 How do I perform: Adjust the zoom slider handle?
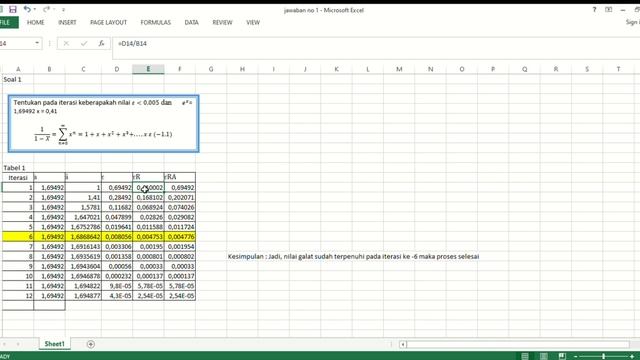click(x=603, y=356)
